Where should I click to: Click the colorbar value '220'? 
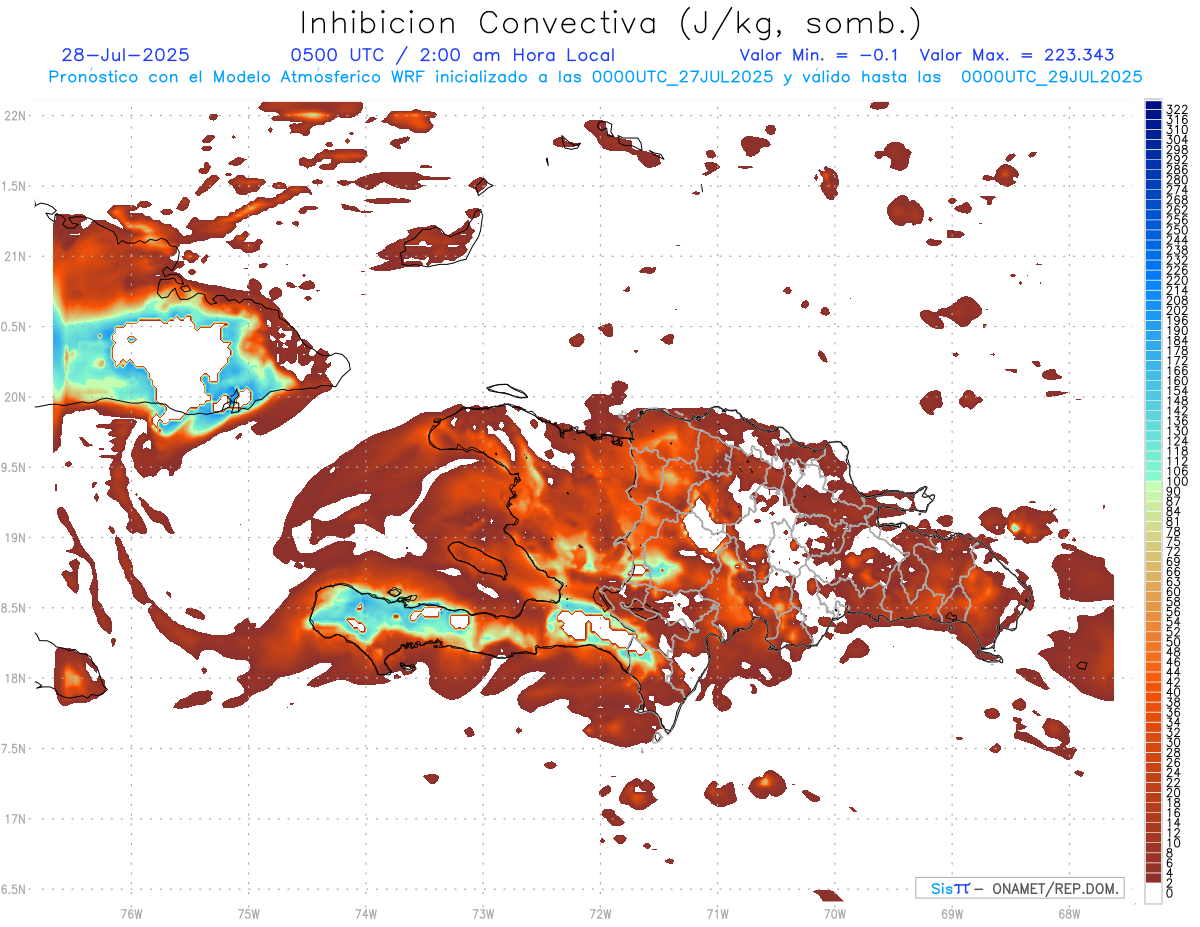pyautogui.click(x=1177, y=280)
